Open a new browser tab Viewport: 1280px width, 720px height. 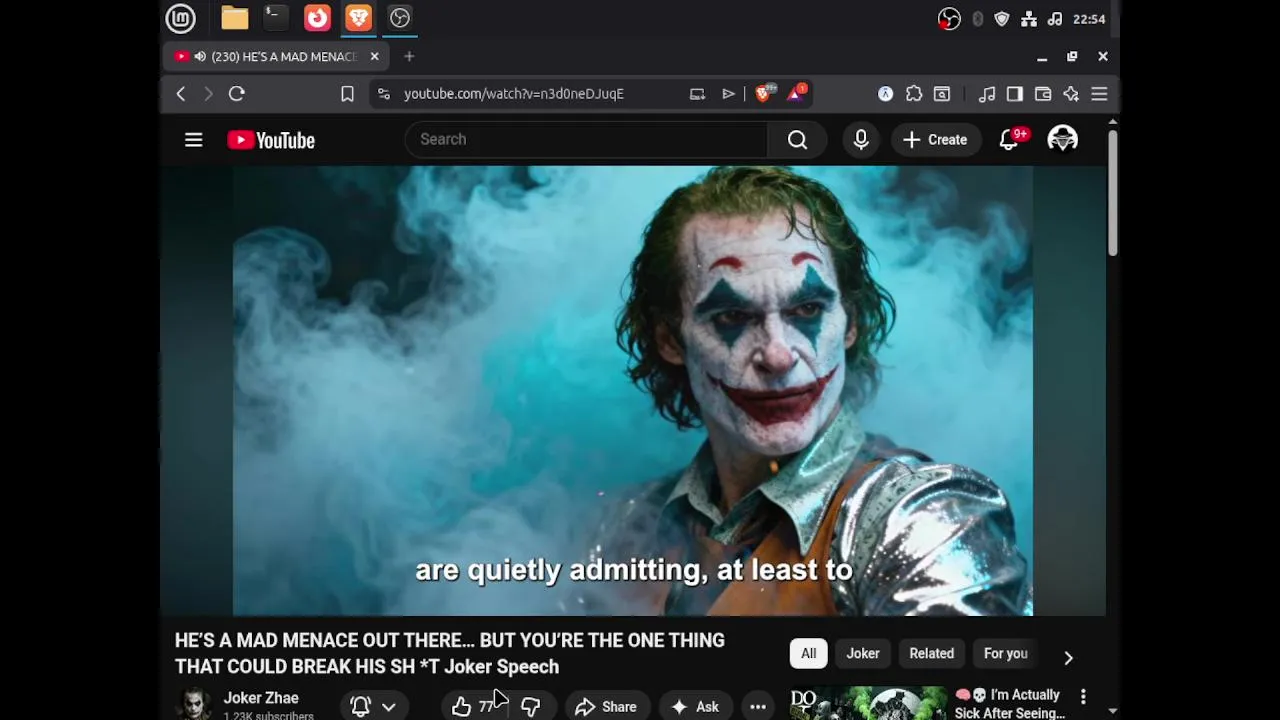(409, 57)
